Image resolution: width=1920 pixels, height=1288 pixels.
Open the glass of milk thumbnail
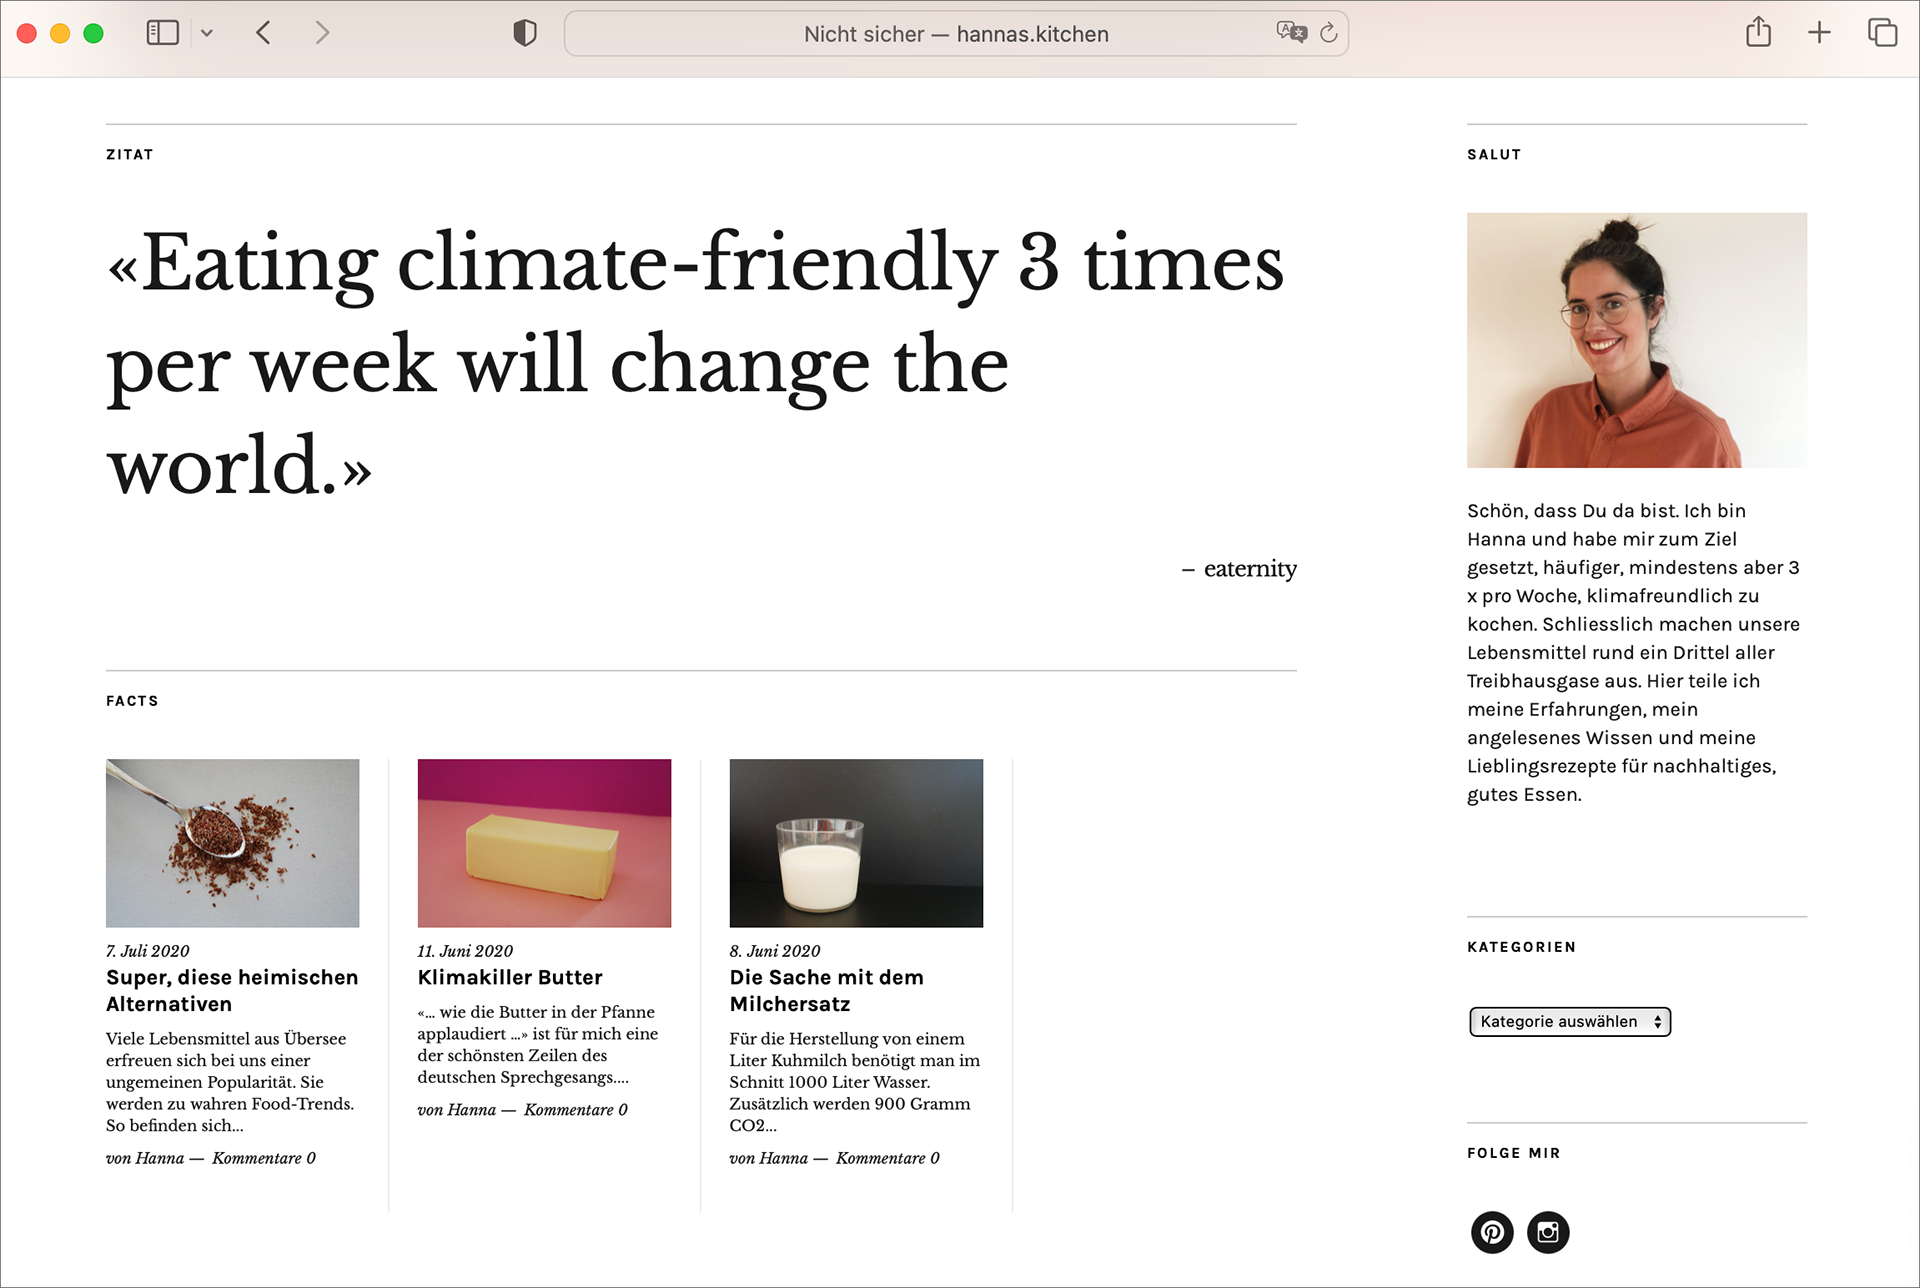pos(856,843)
